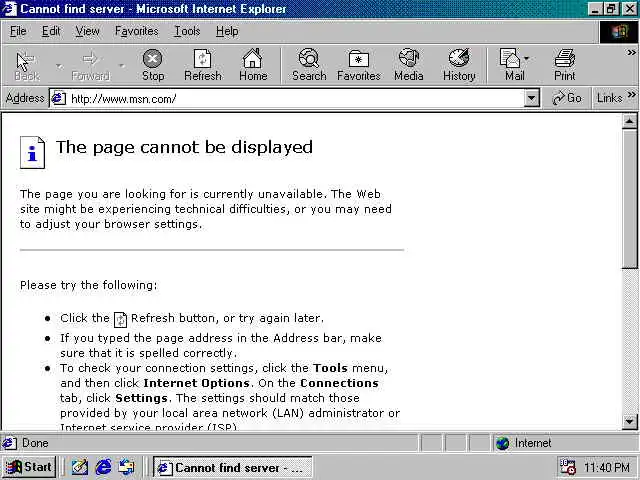Click the Forward toolbar button
The height and width of the screenshot is (480, 640).
90,65
